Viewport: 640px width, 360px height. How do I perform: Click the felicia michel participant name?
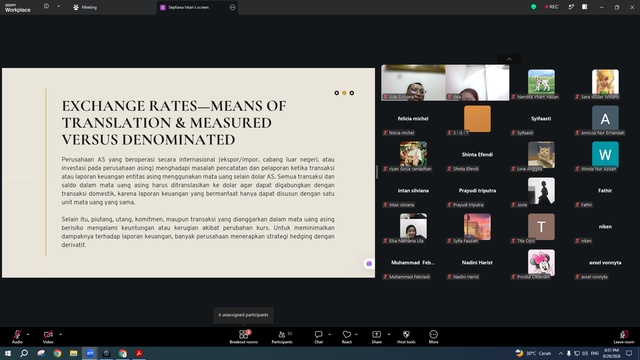click(413, 118)
